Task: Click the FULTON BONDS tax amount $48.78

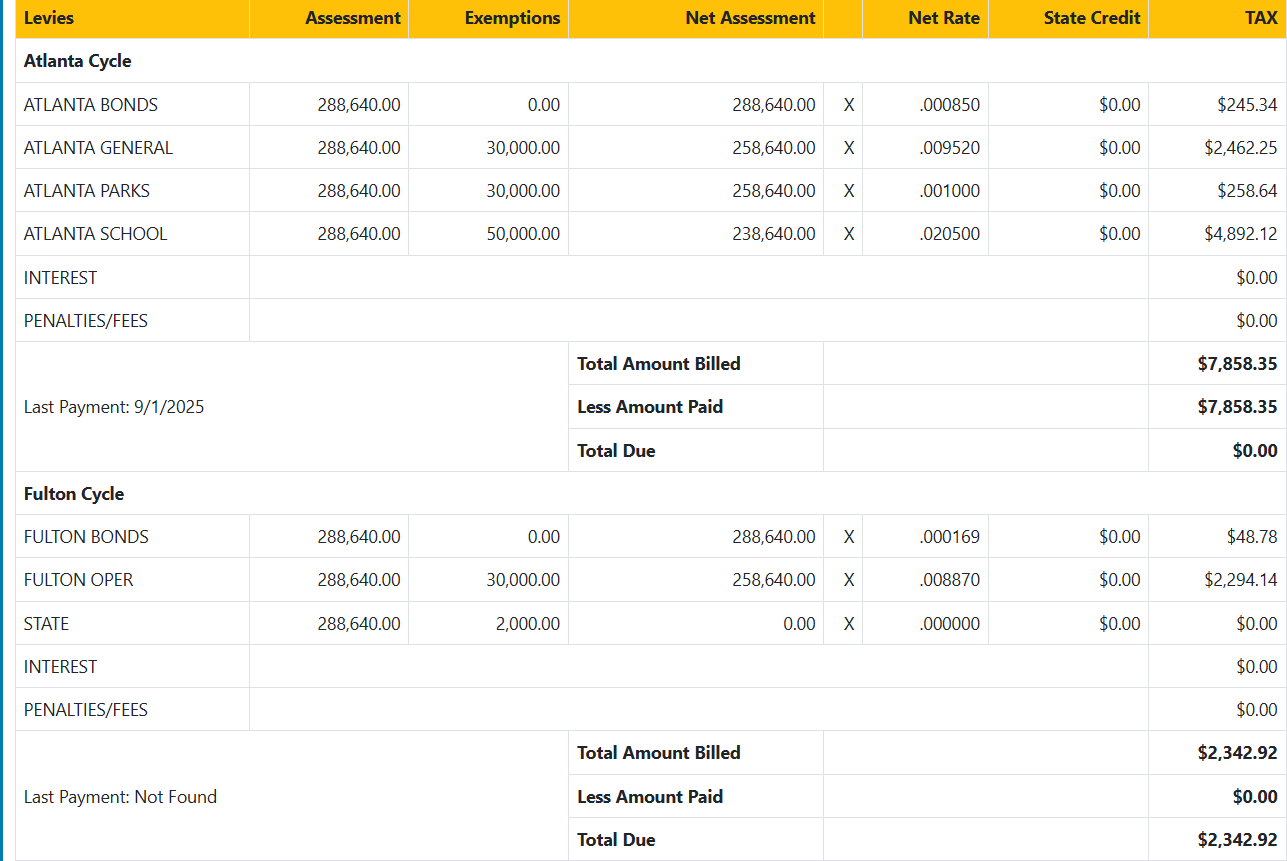Action: coord(1251,537)
